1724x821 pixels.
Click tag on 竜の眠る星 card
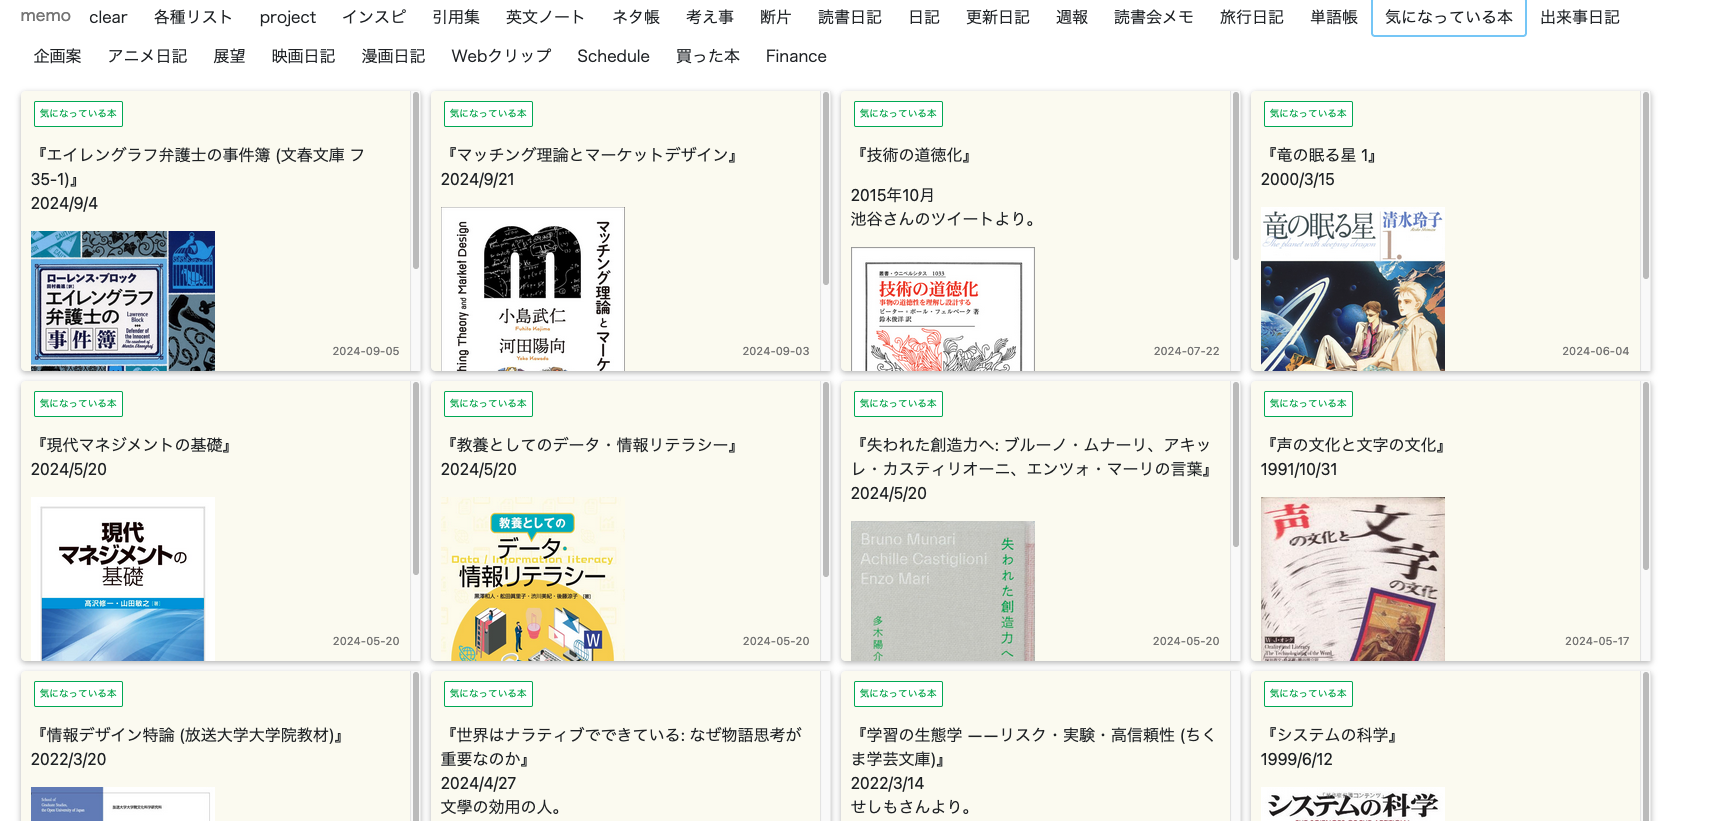(1308, 114)
